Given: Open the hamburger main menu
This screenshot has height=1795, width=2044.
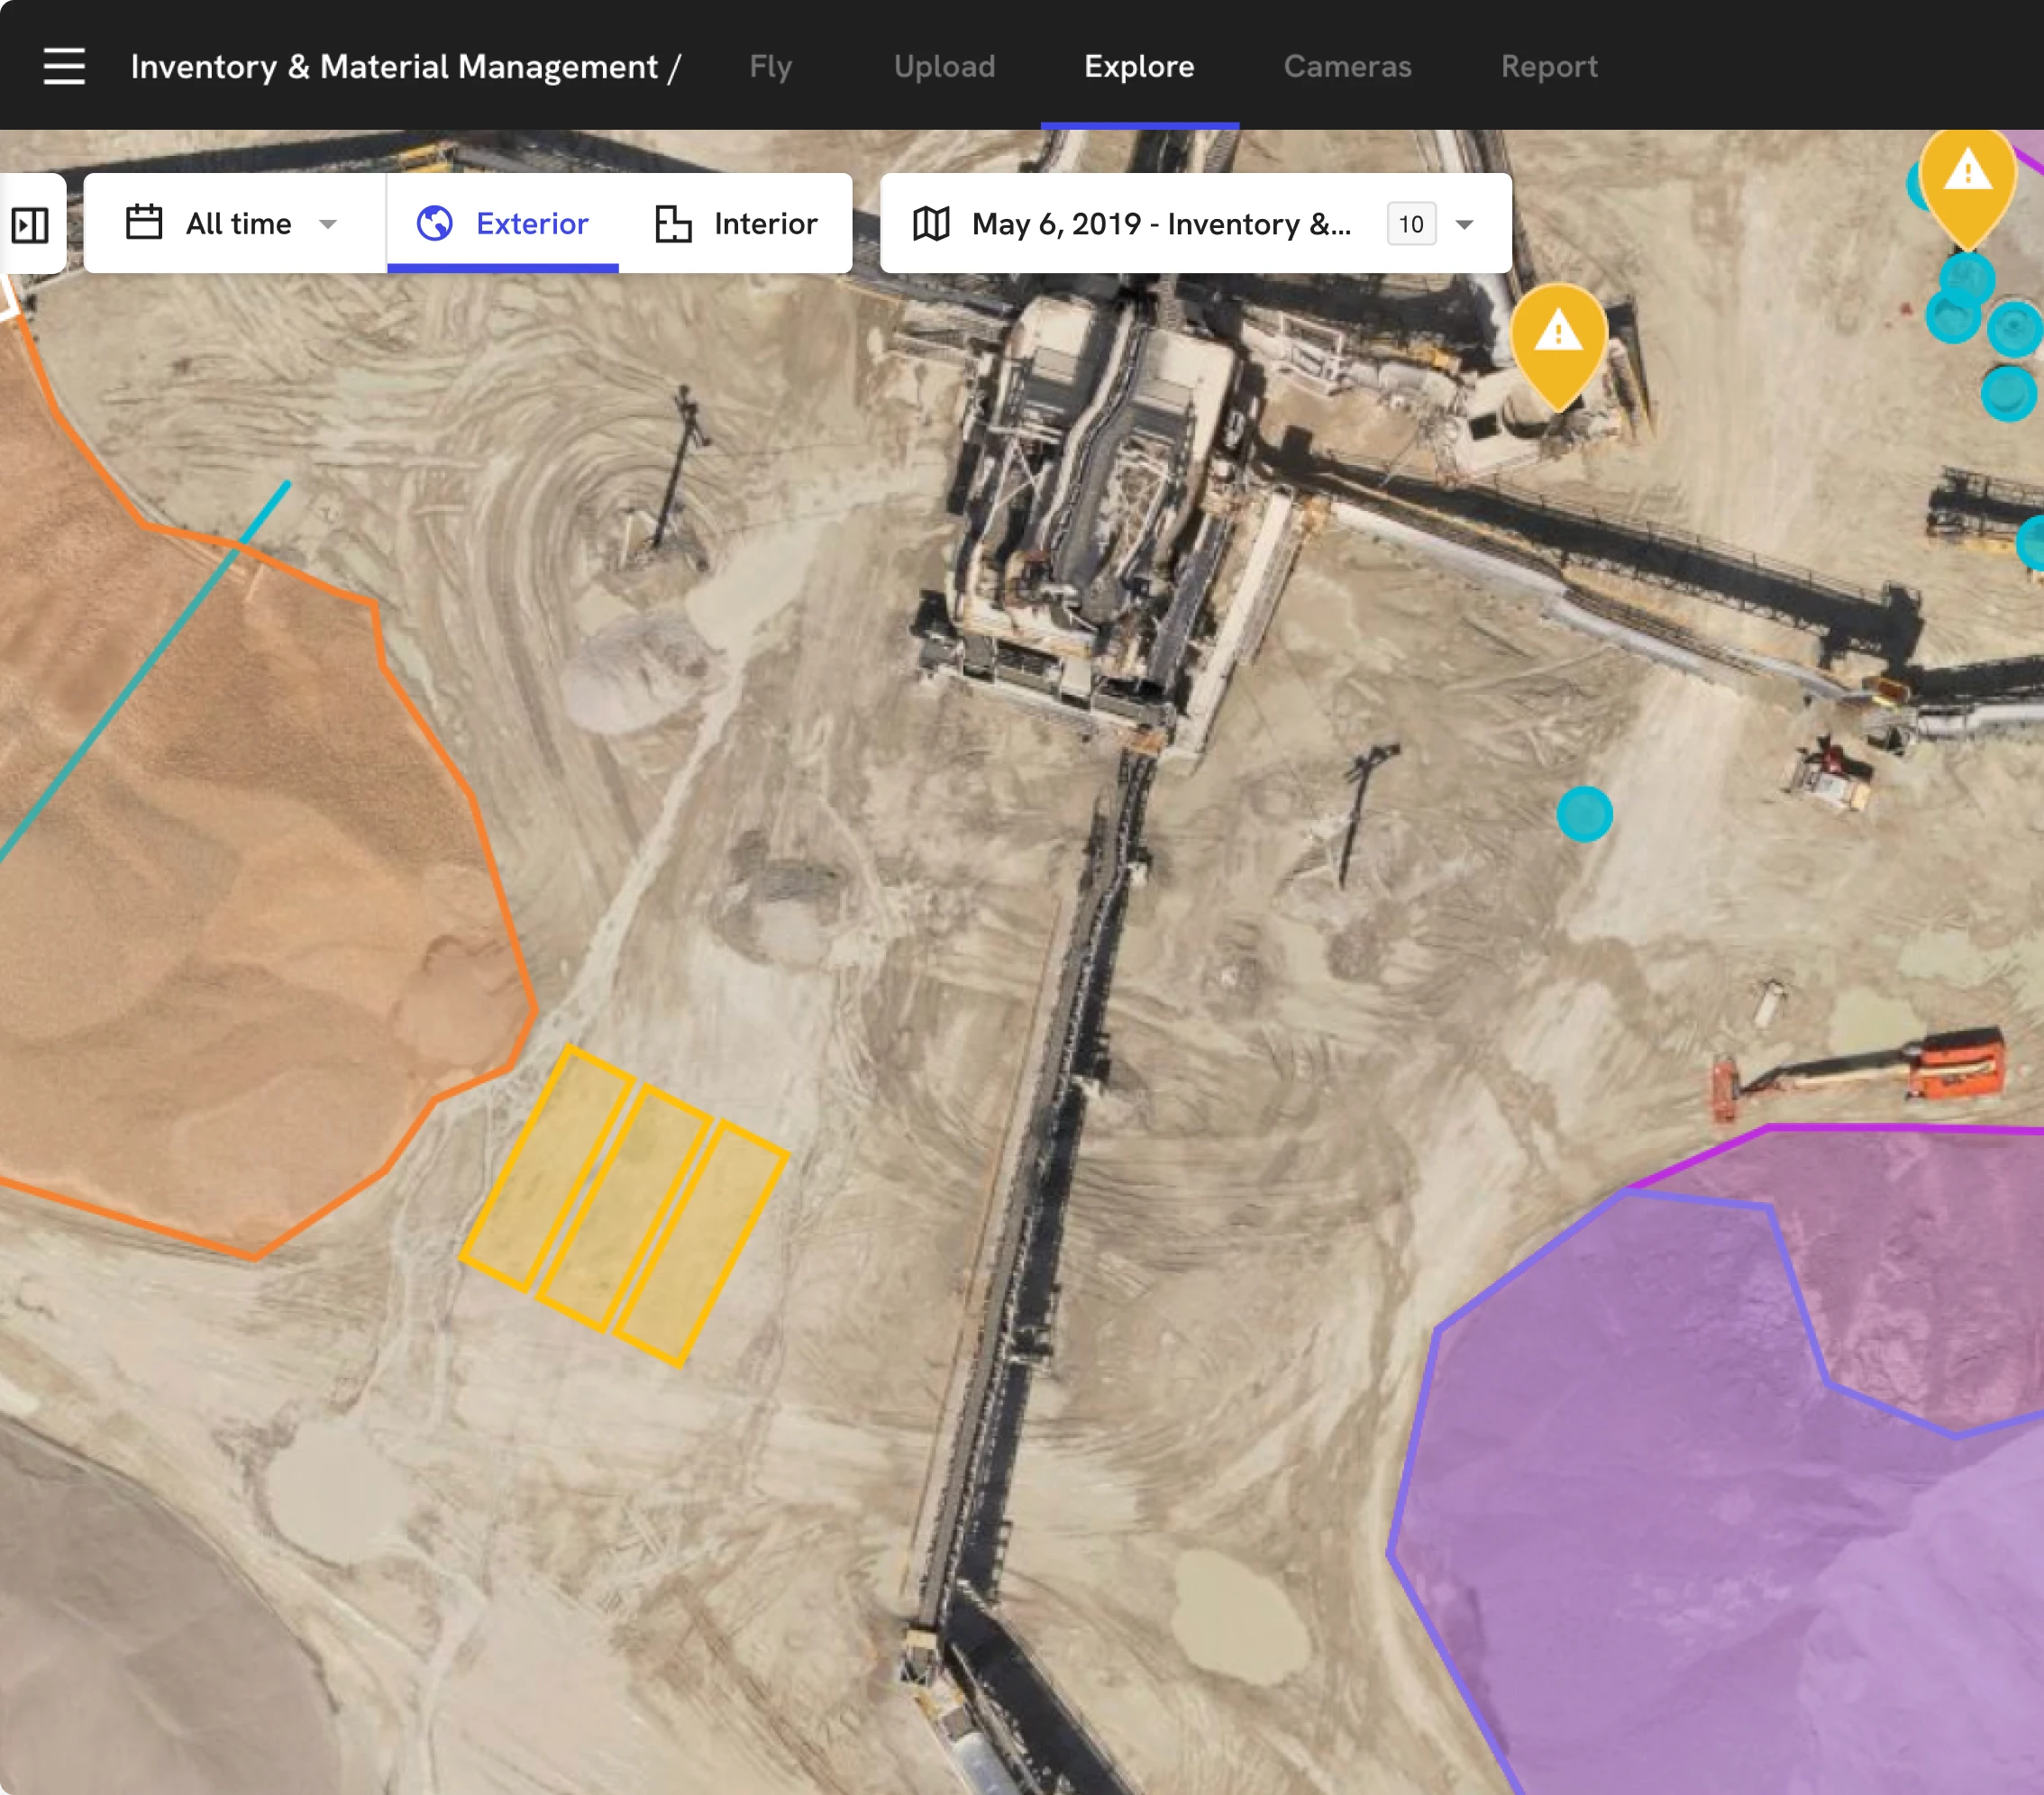Looking at the screenshot, I should pyautogui.click(x=64, y=66).
